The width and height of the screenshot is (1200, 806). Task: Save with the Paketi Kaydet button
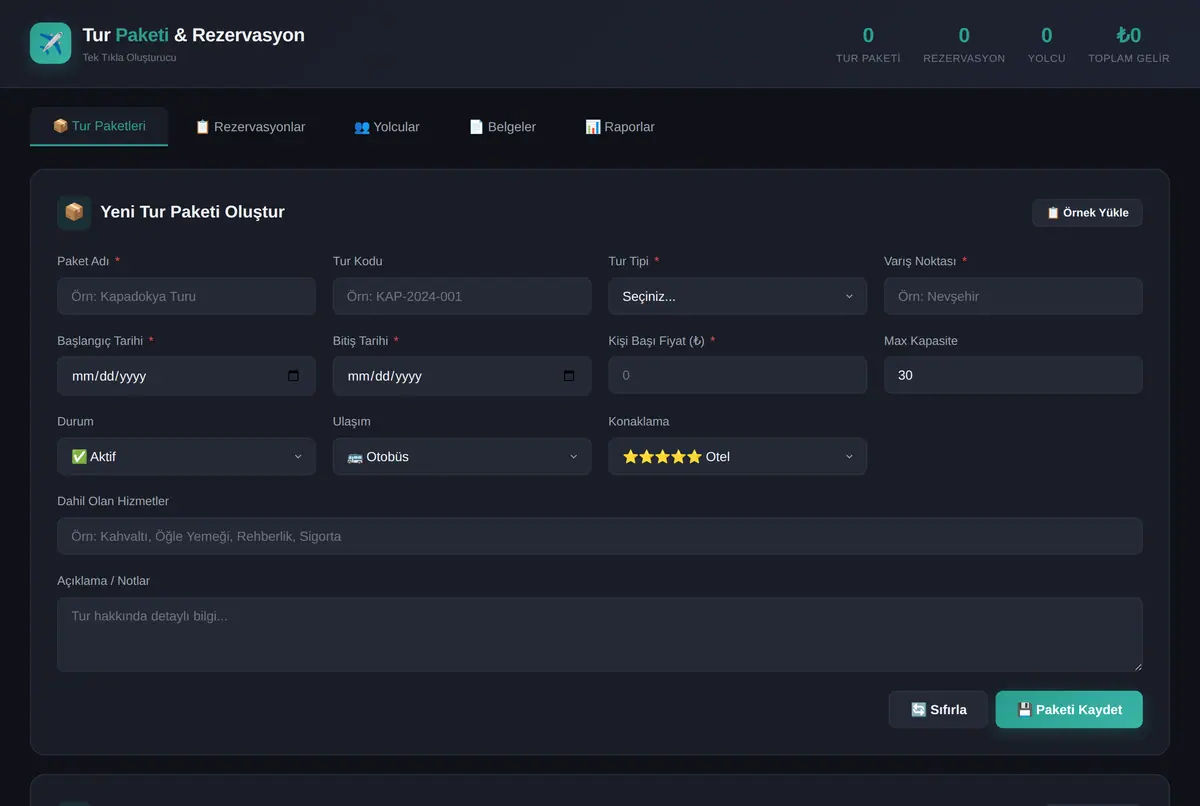point(1069,709)
